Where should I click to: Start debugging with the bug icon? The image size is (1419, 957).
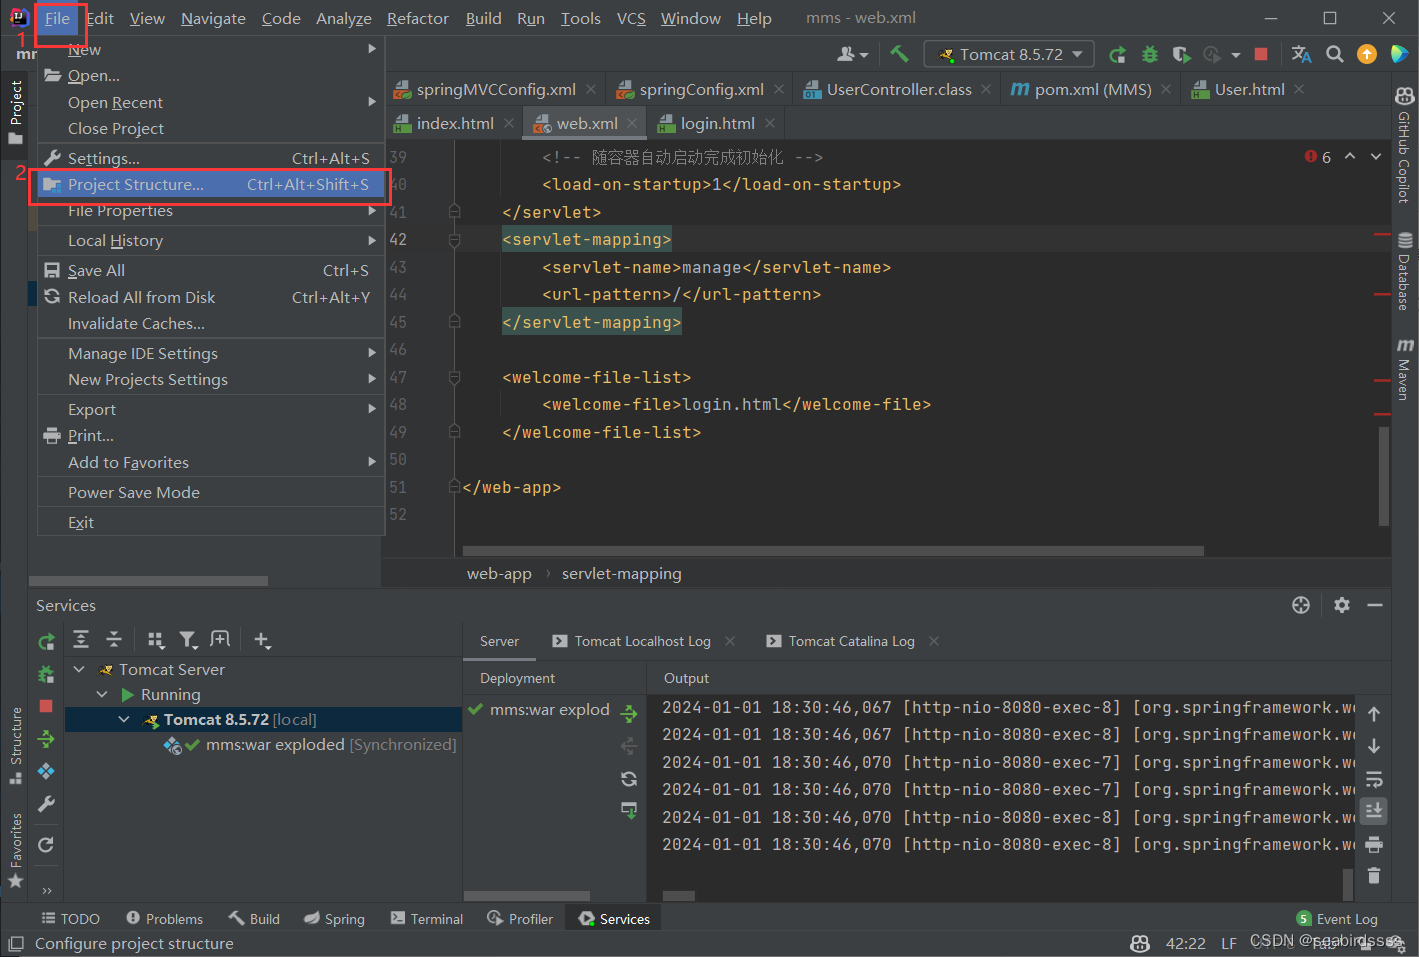click(1150, 54)
